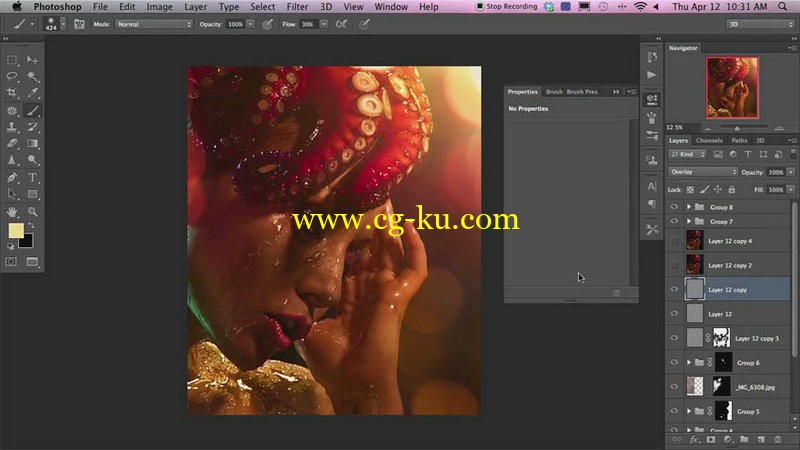Expand the Group 7 folder
Viewport: 800px width, 450px height.
[689, 221]
